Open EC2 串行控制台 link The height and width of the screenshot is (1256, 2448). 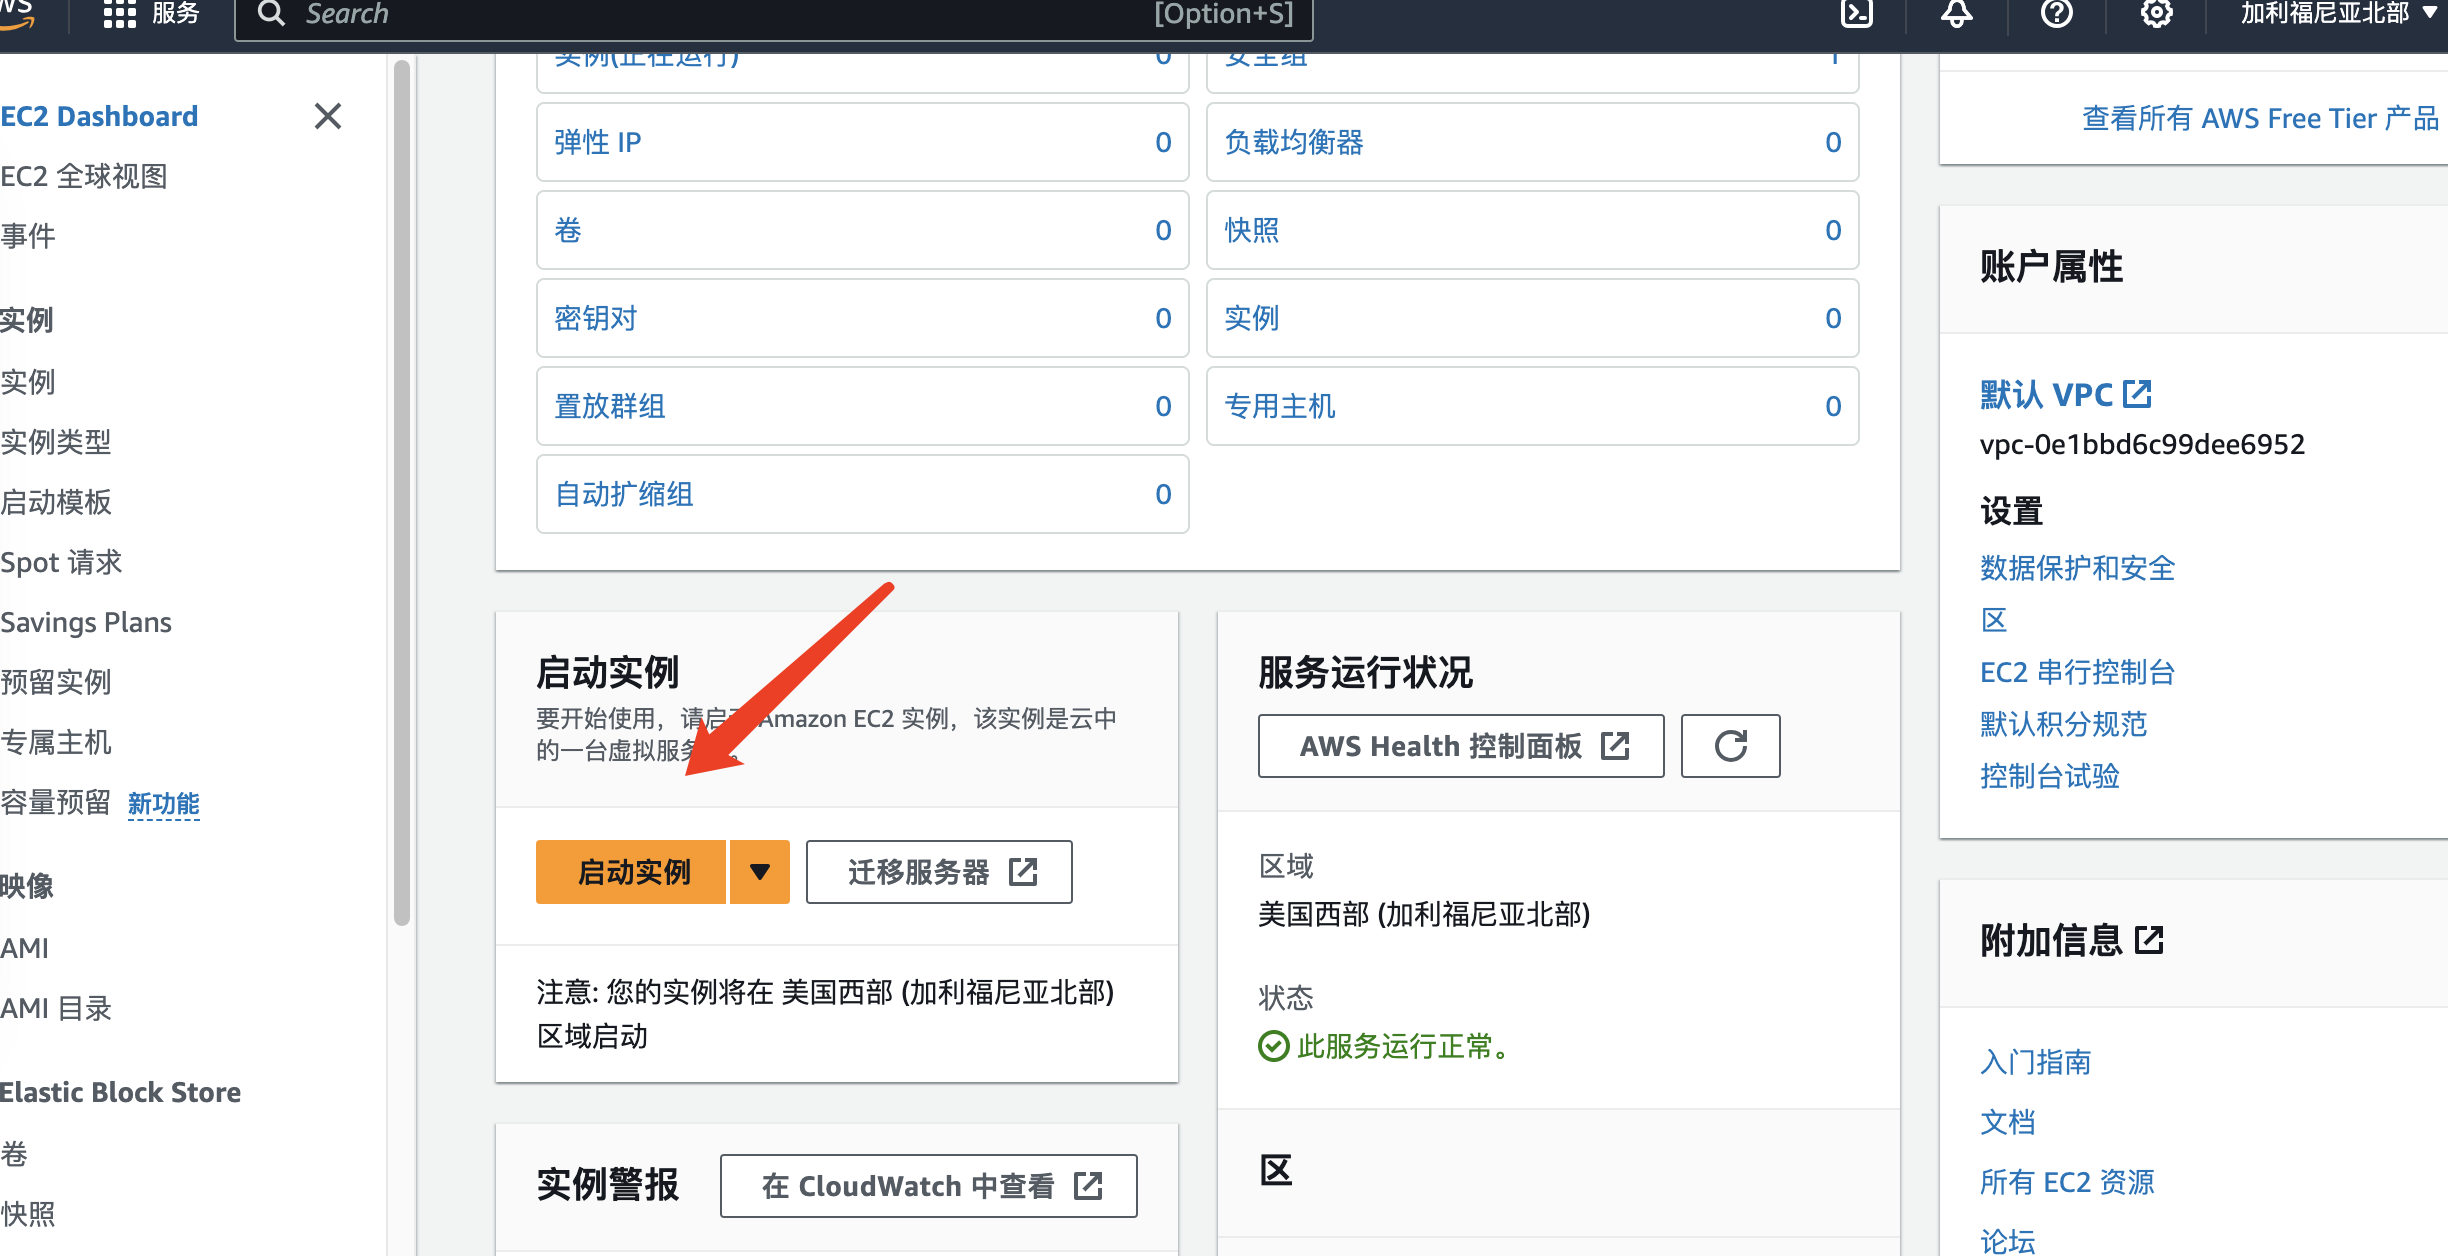(2077, 672)
